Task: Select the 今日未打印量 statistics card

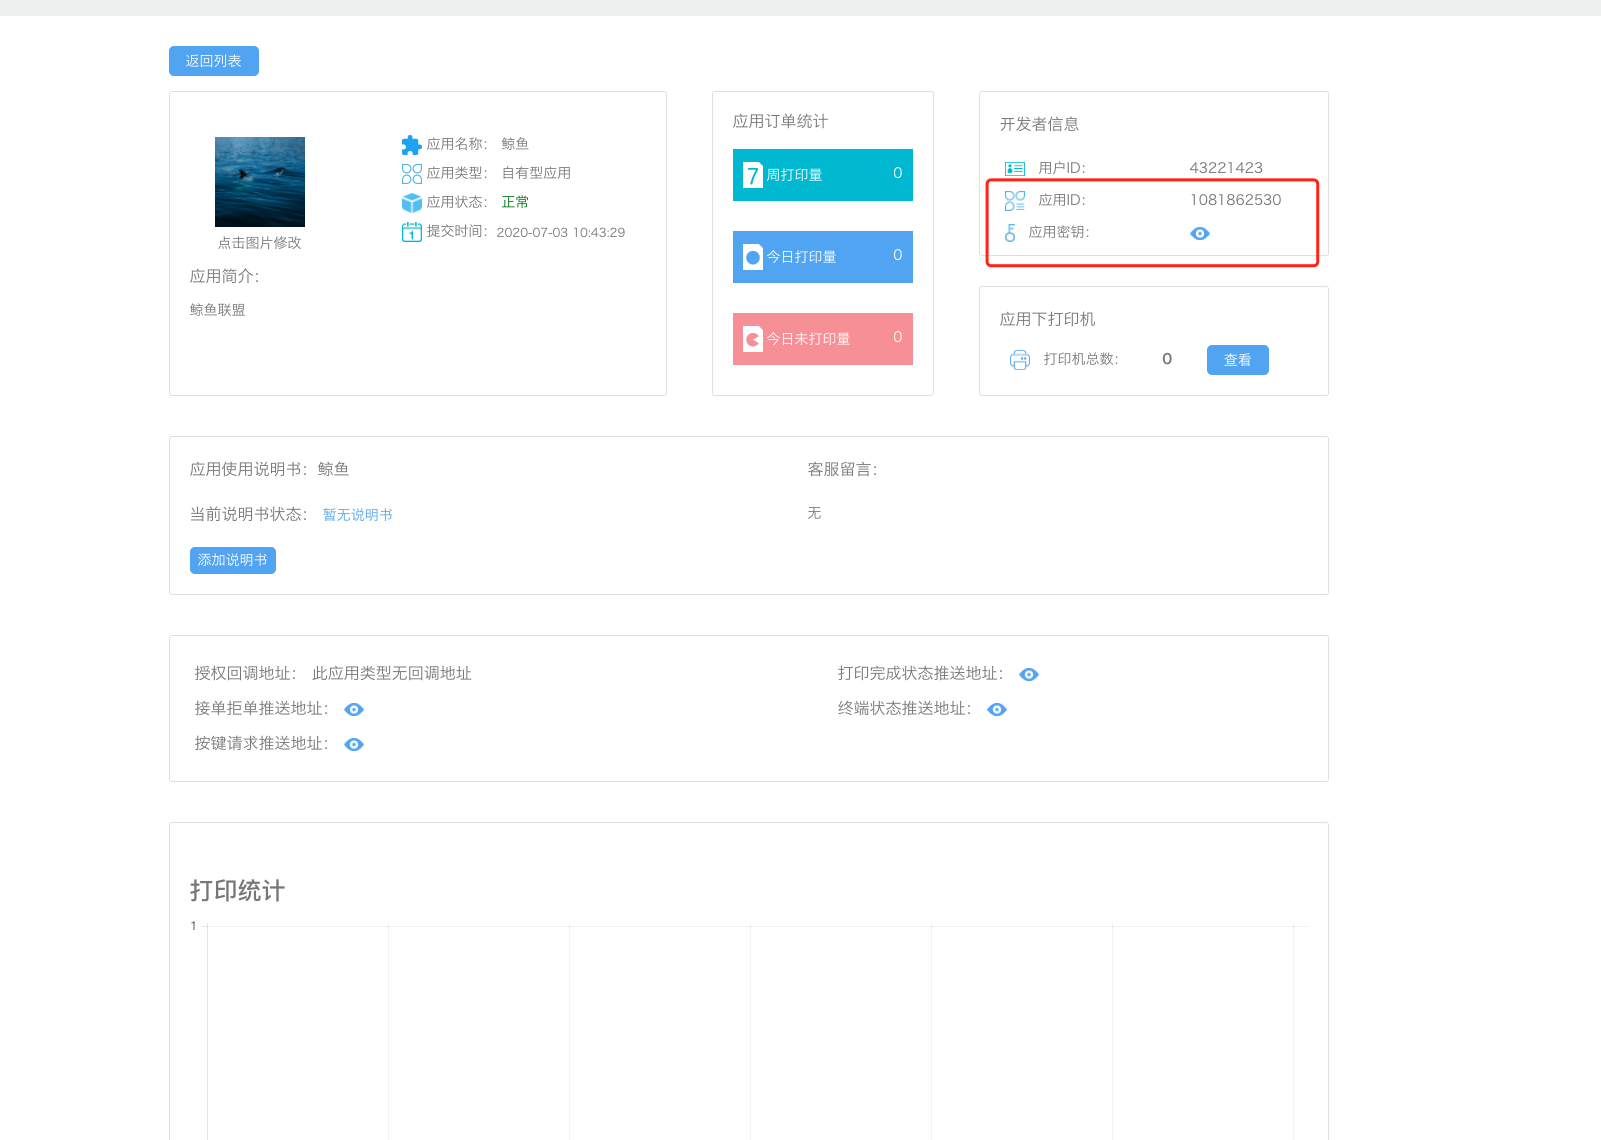Action: click(x=823, y=339)
